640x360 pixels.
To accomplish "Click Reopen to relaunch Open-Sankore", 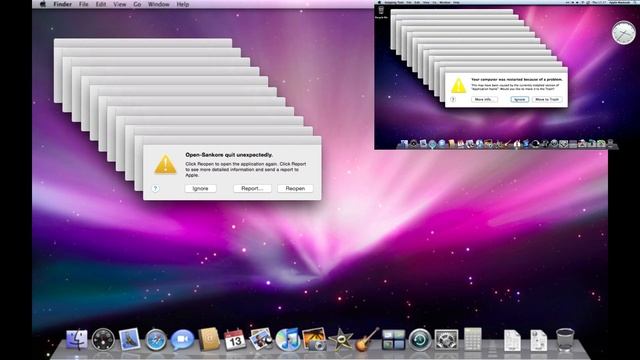I will 295,189.
